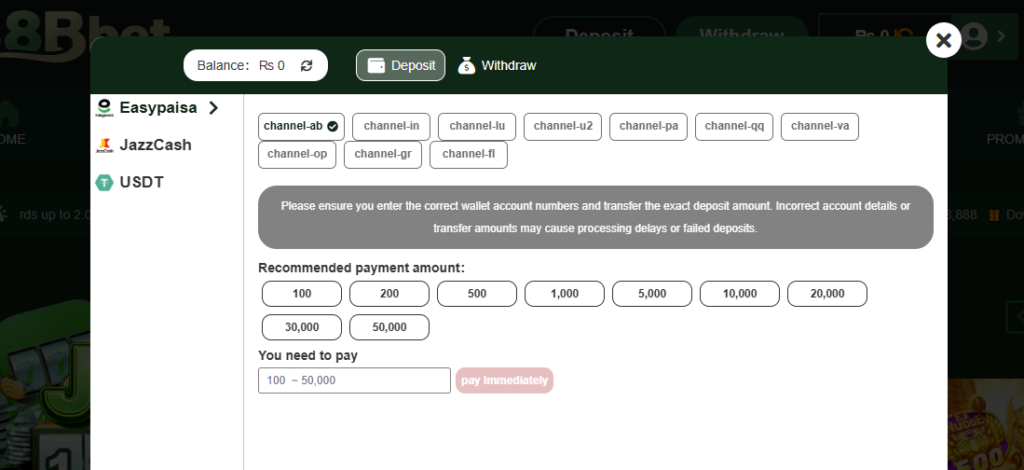This screenshot has height=470, width=1024.
Task: Select channel-fl option
Action: (x=468, y=155)
